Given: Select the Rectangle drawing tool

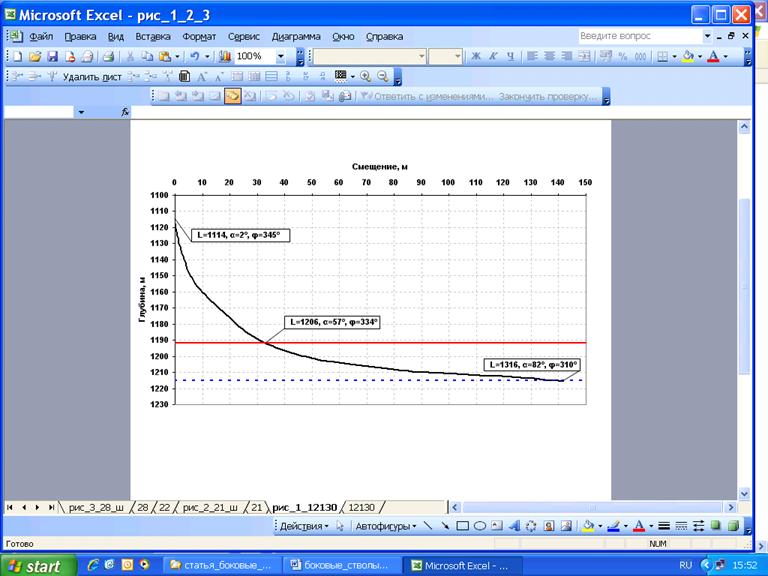Looking at the screenshot, I should coord(463,525).
